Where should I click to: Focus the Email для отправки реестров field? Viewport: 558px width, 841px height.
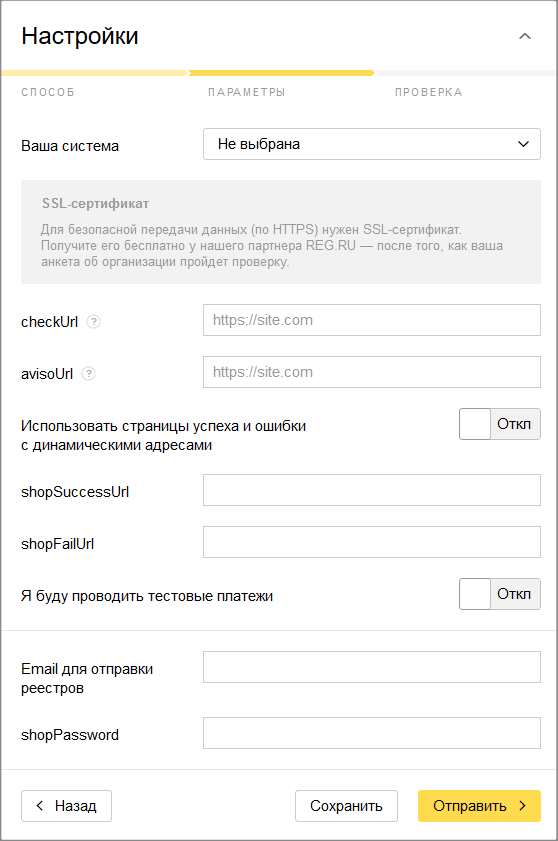click(x=372, y=667)
